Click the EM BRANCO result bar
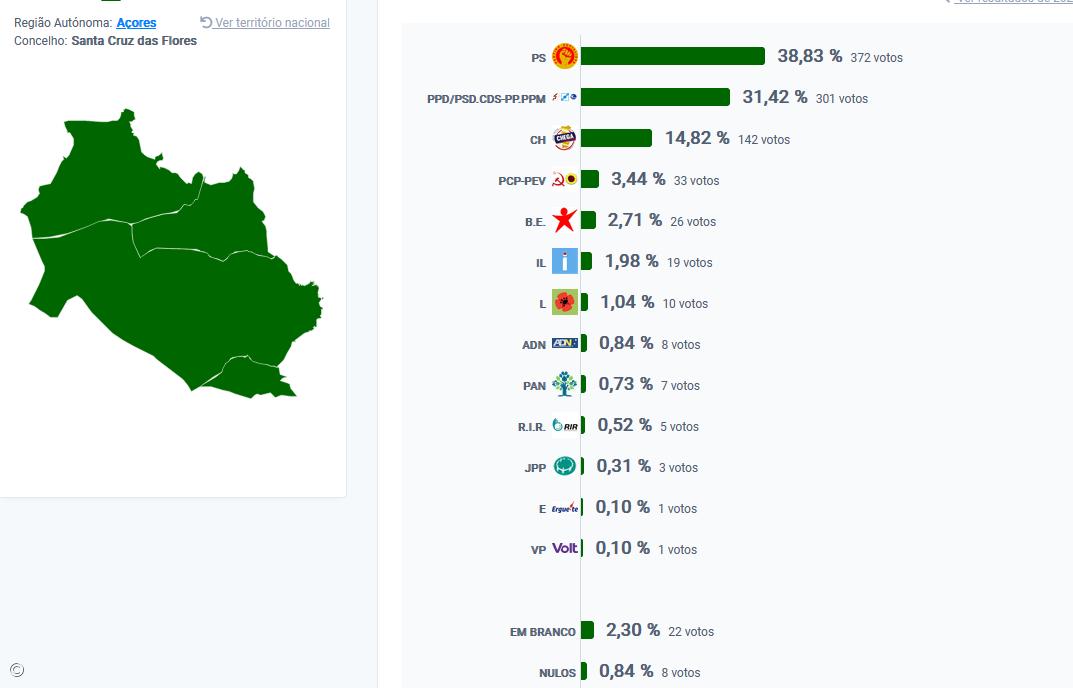This screenshot has width=1073, height=688. (x=587, y=631)
